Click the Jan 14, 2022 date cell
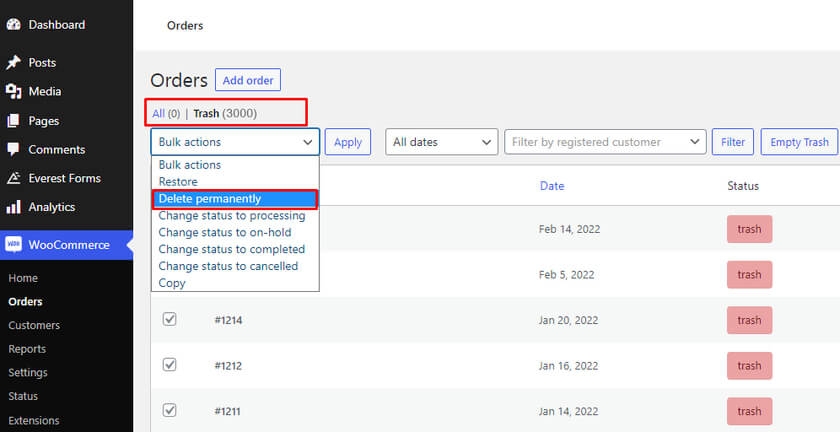Screen dimensions: 840x432 click(x=568, y=411)
